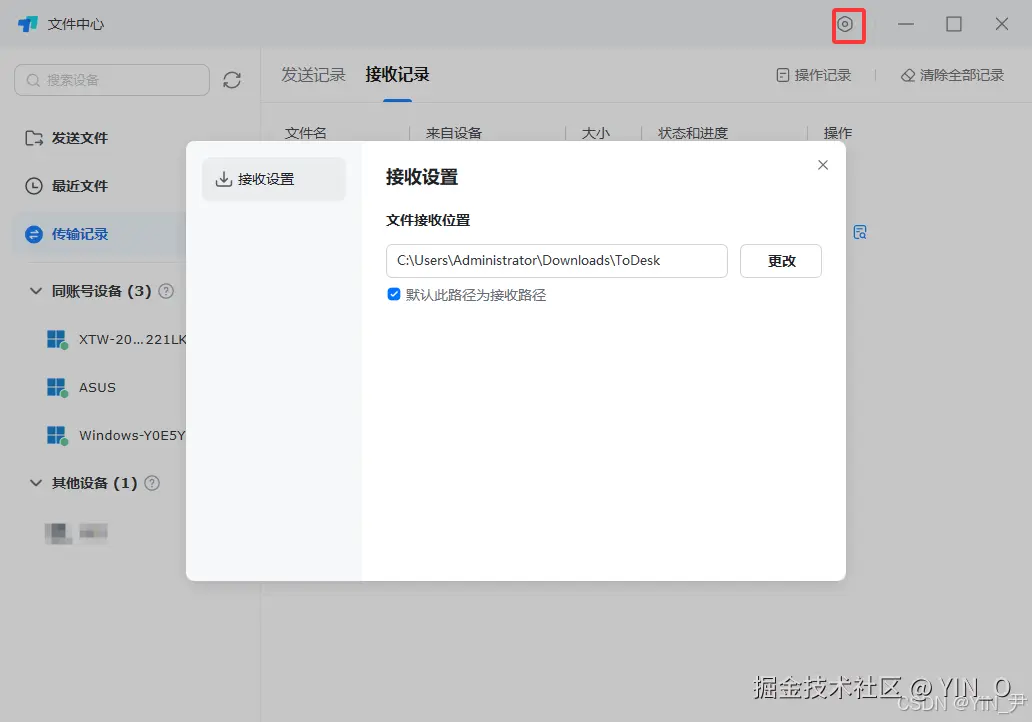Click the file receive path input field
This screenshot has width=1032, height=722.
[x=556, y=261]
